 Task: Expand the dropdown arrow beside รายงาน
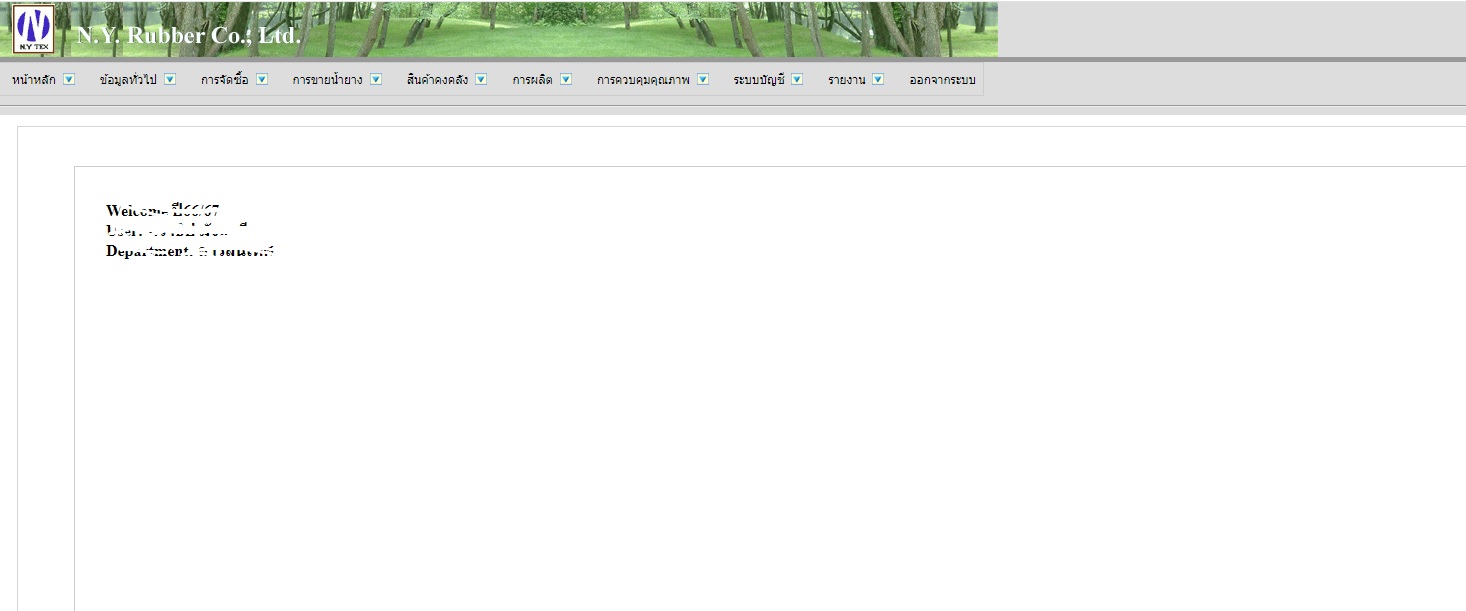click(878, 80)
